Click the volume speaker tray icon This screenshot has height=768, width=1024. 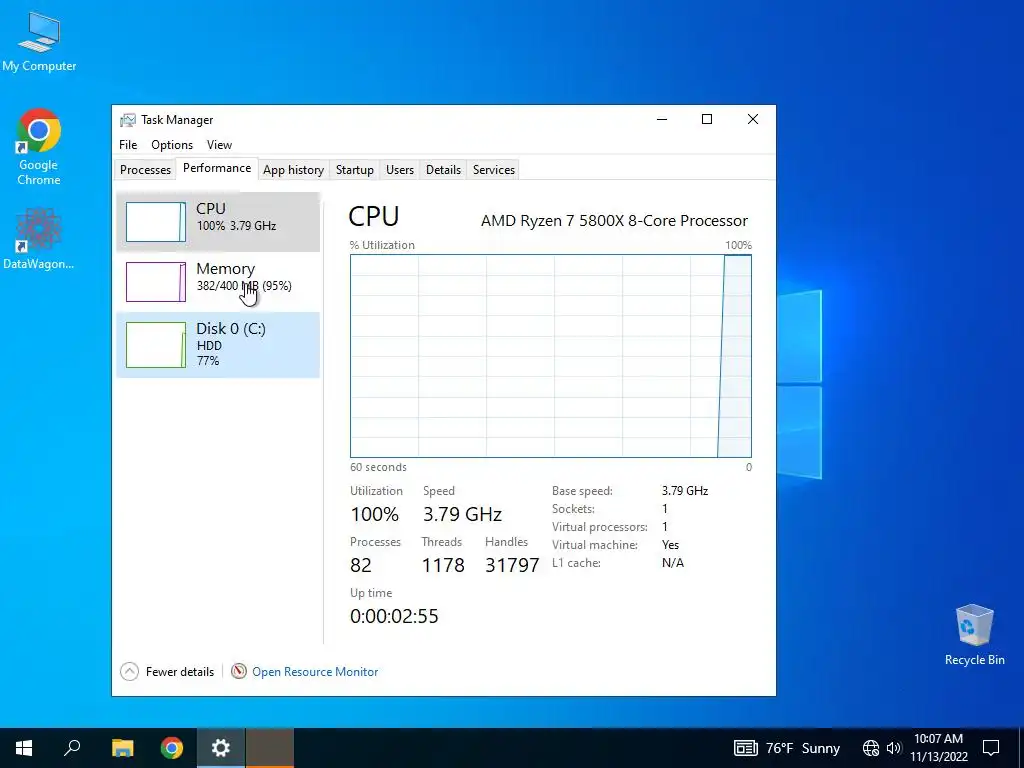[894, 748]
